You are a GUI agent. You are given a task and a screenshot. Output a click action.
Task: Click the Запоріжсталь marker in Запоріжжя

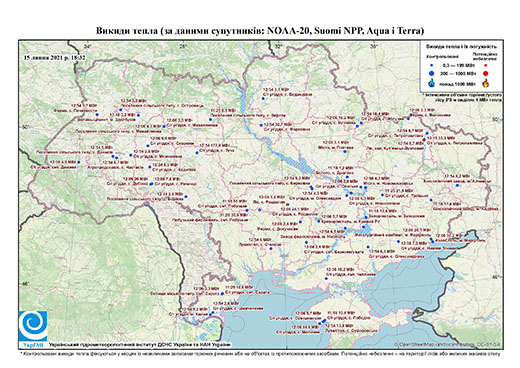point(366,217)
